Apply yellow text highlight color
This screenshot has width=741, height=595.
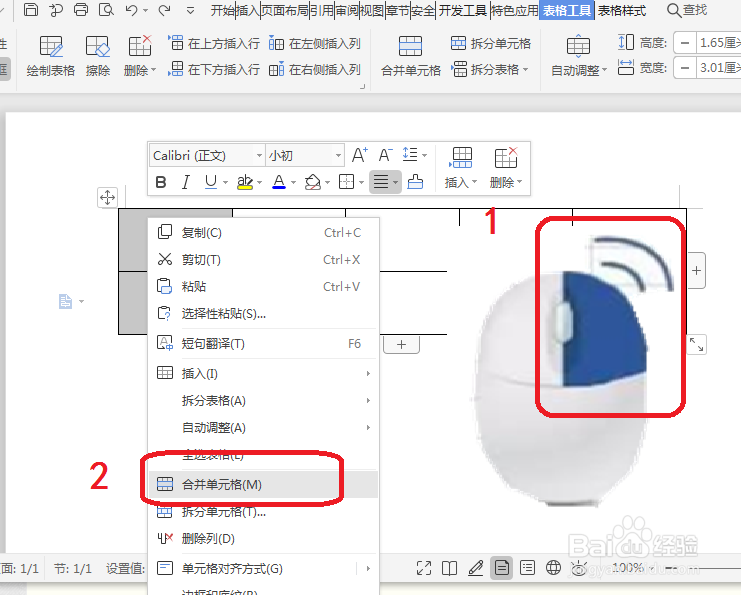point(244,182)
